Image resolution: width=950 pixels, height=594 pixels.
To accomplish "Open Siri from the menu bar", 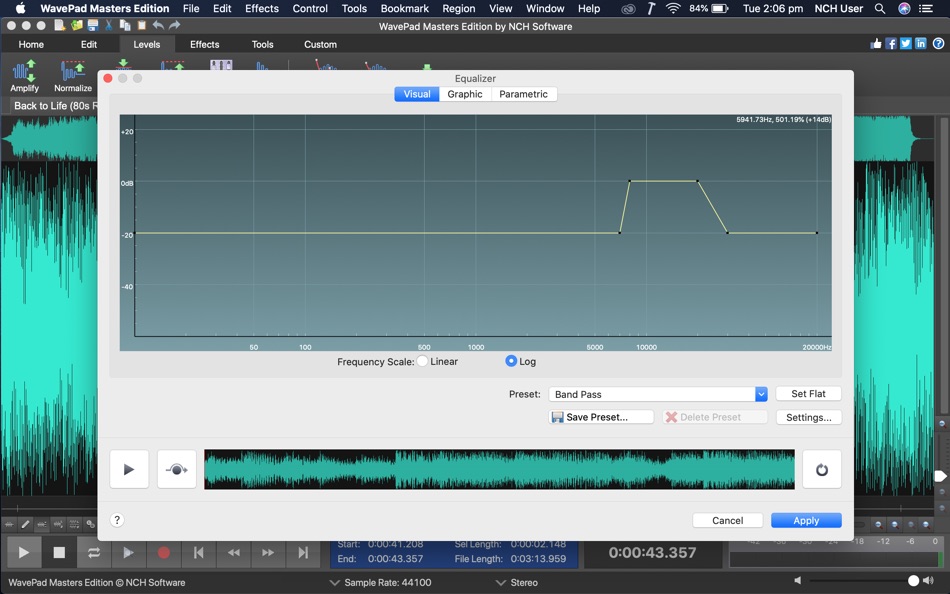I will (904, 8).
